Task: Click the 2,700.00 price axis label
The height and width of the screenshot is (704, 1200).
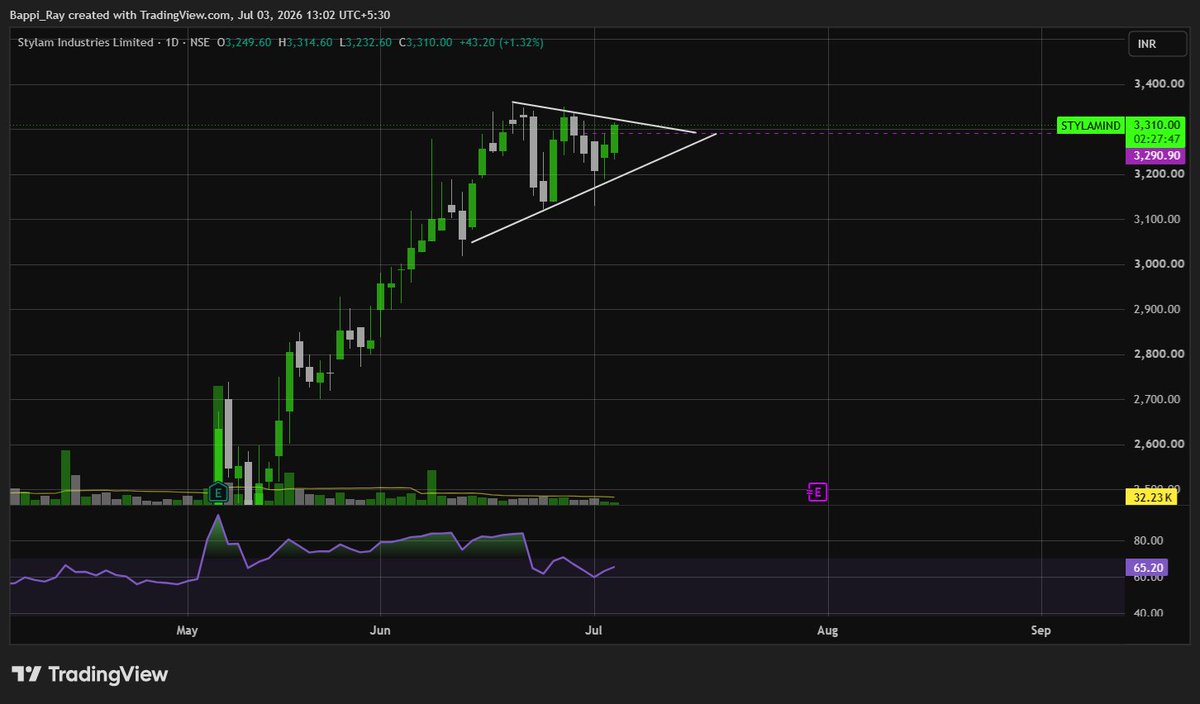Action: tap(1158, 399)
